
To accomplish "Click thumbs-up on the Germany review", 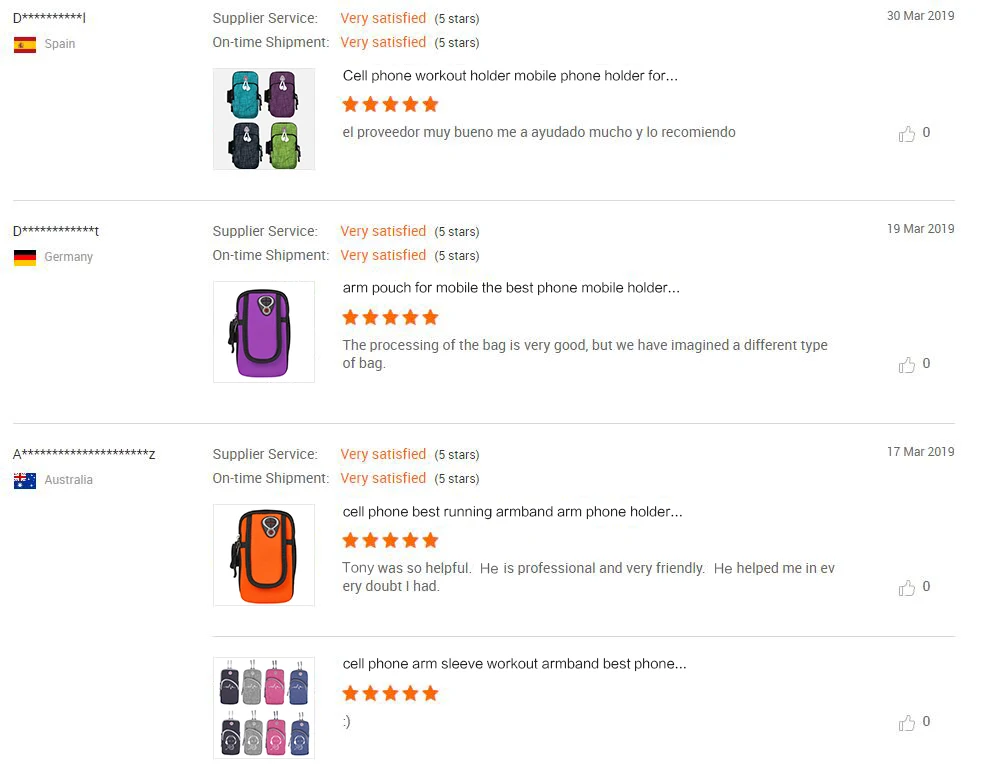I will click(x=907, y=365).
